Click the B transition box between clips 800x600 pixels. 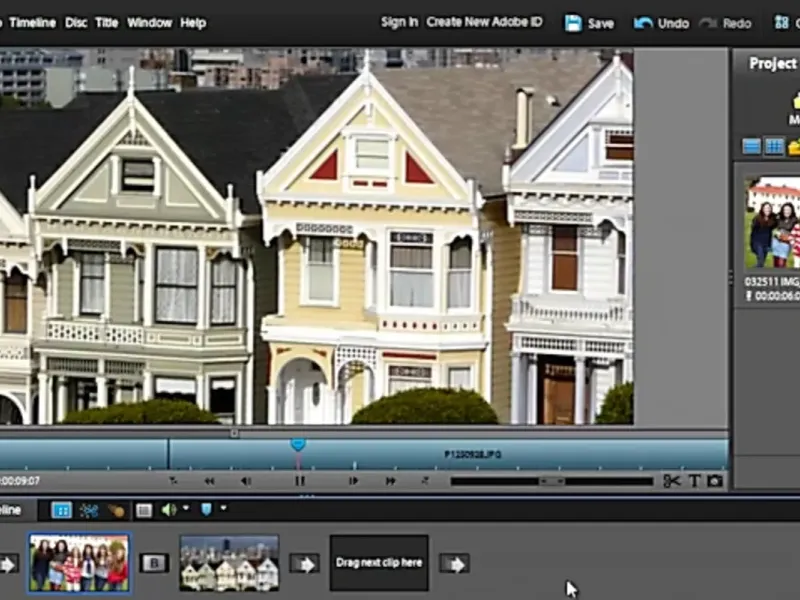155,563
